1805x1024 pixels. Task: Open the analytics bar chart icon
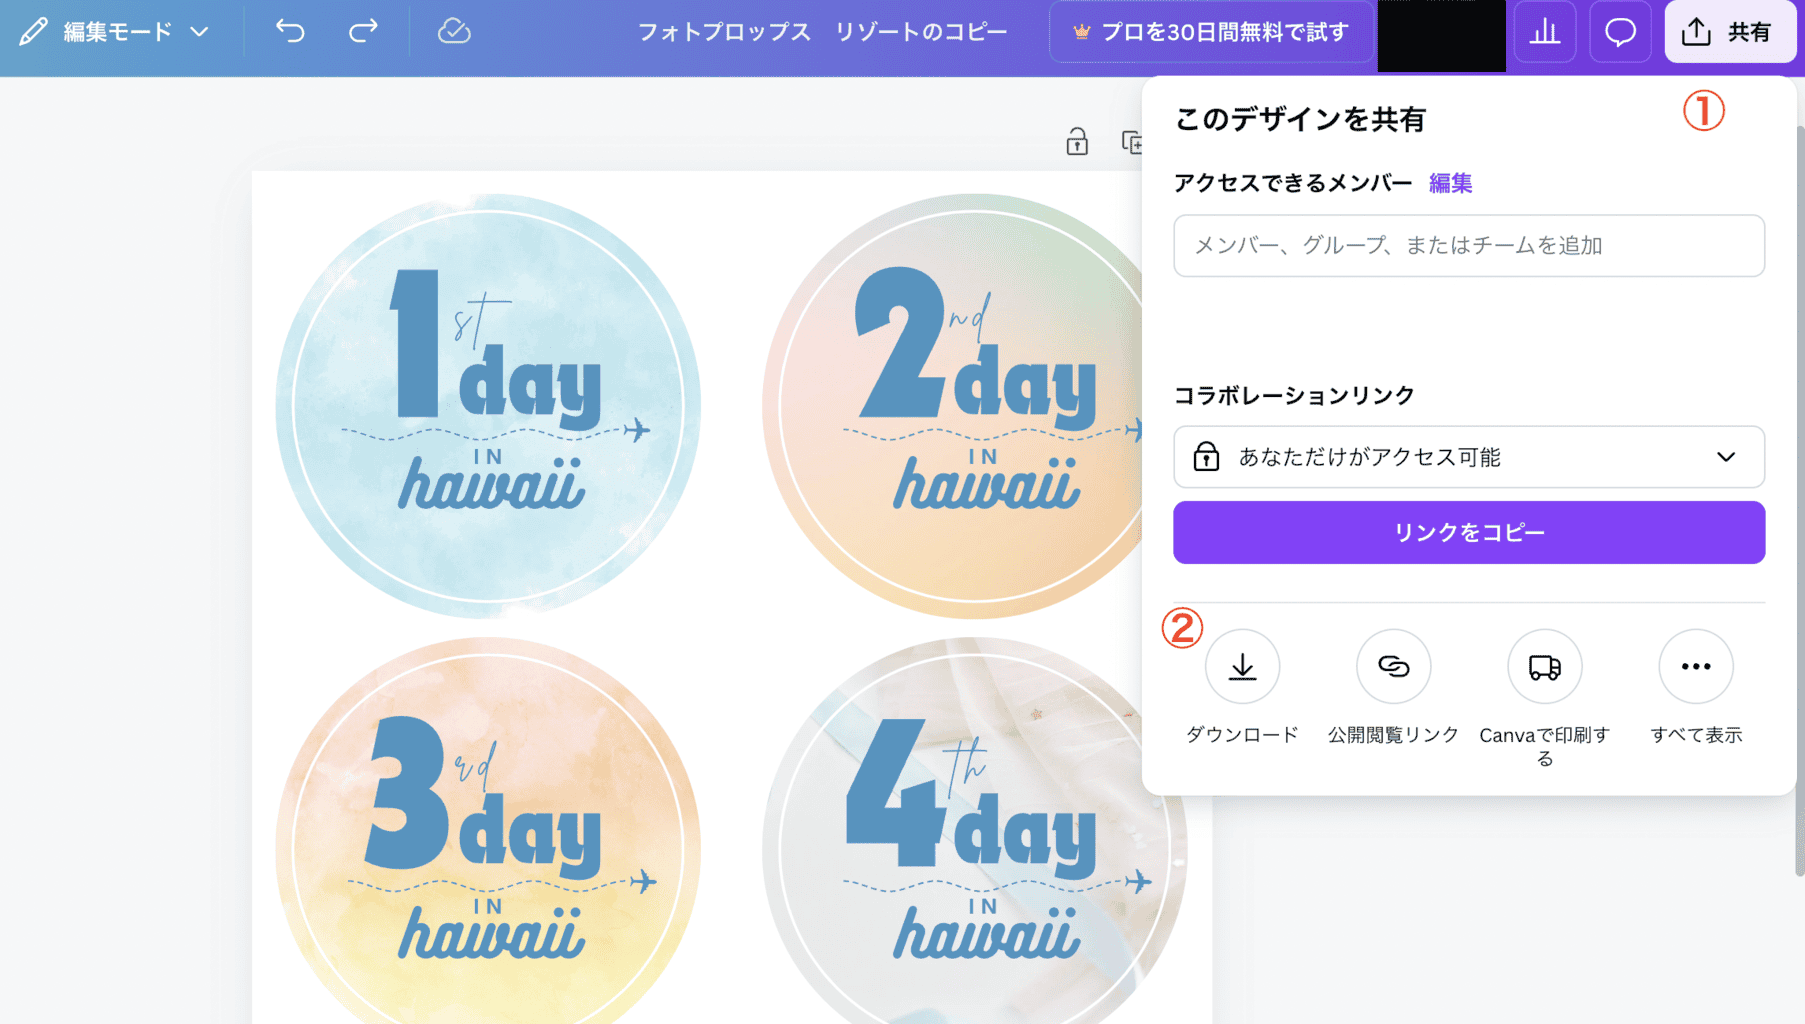coord(1545,32)
